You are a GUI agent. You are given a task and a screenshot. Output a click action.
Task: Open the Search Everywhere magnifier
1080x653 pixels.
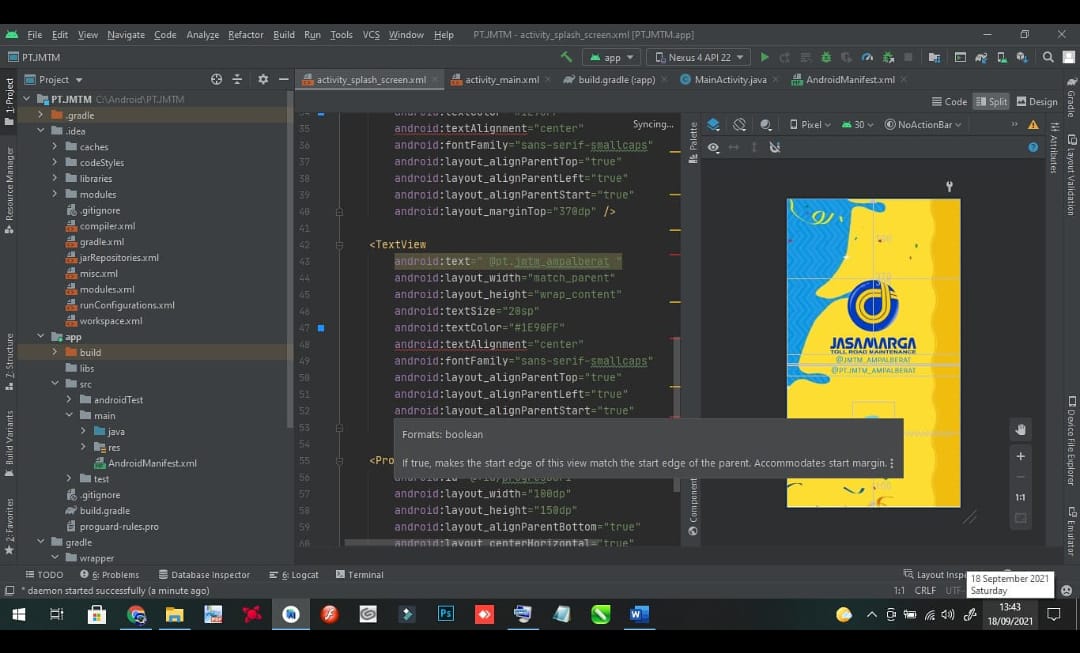1048,57
